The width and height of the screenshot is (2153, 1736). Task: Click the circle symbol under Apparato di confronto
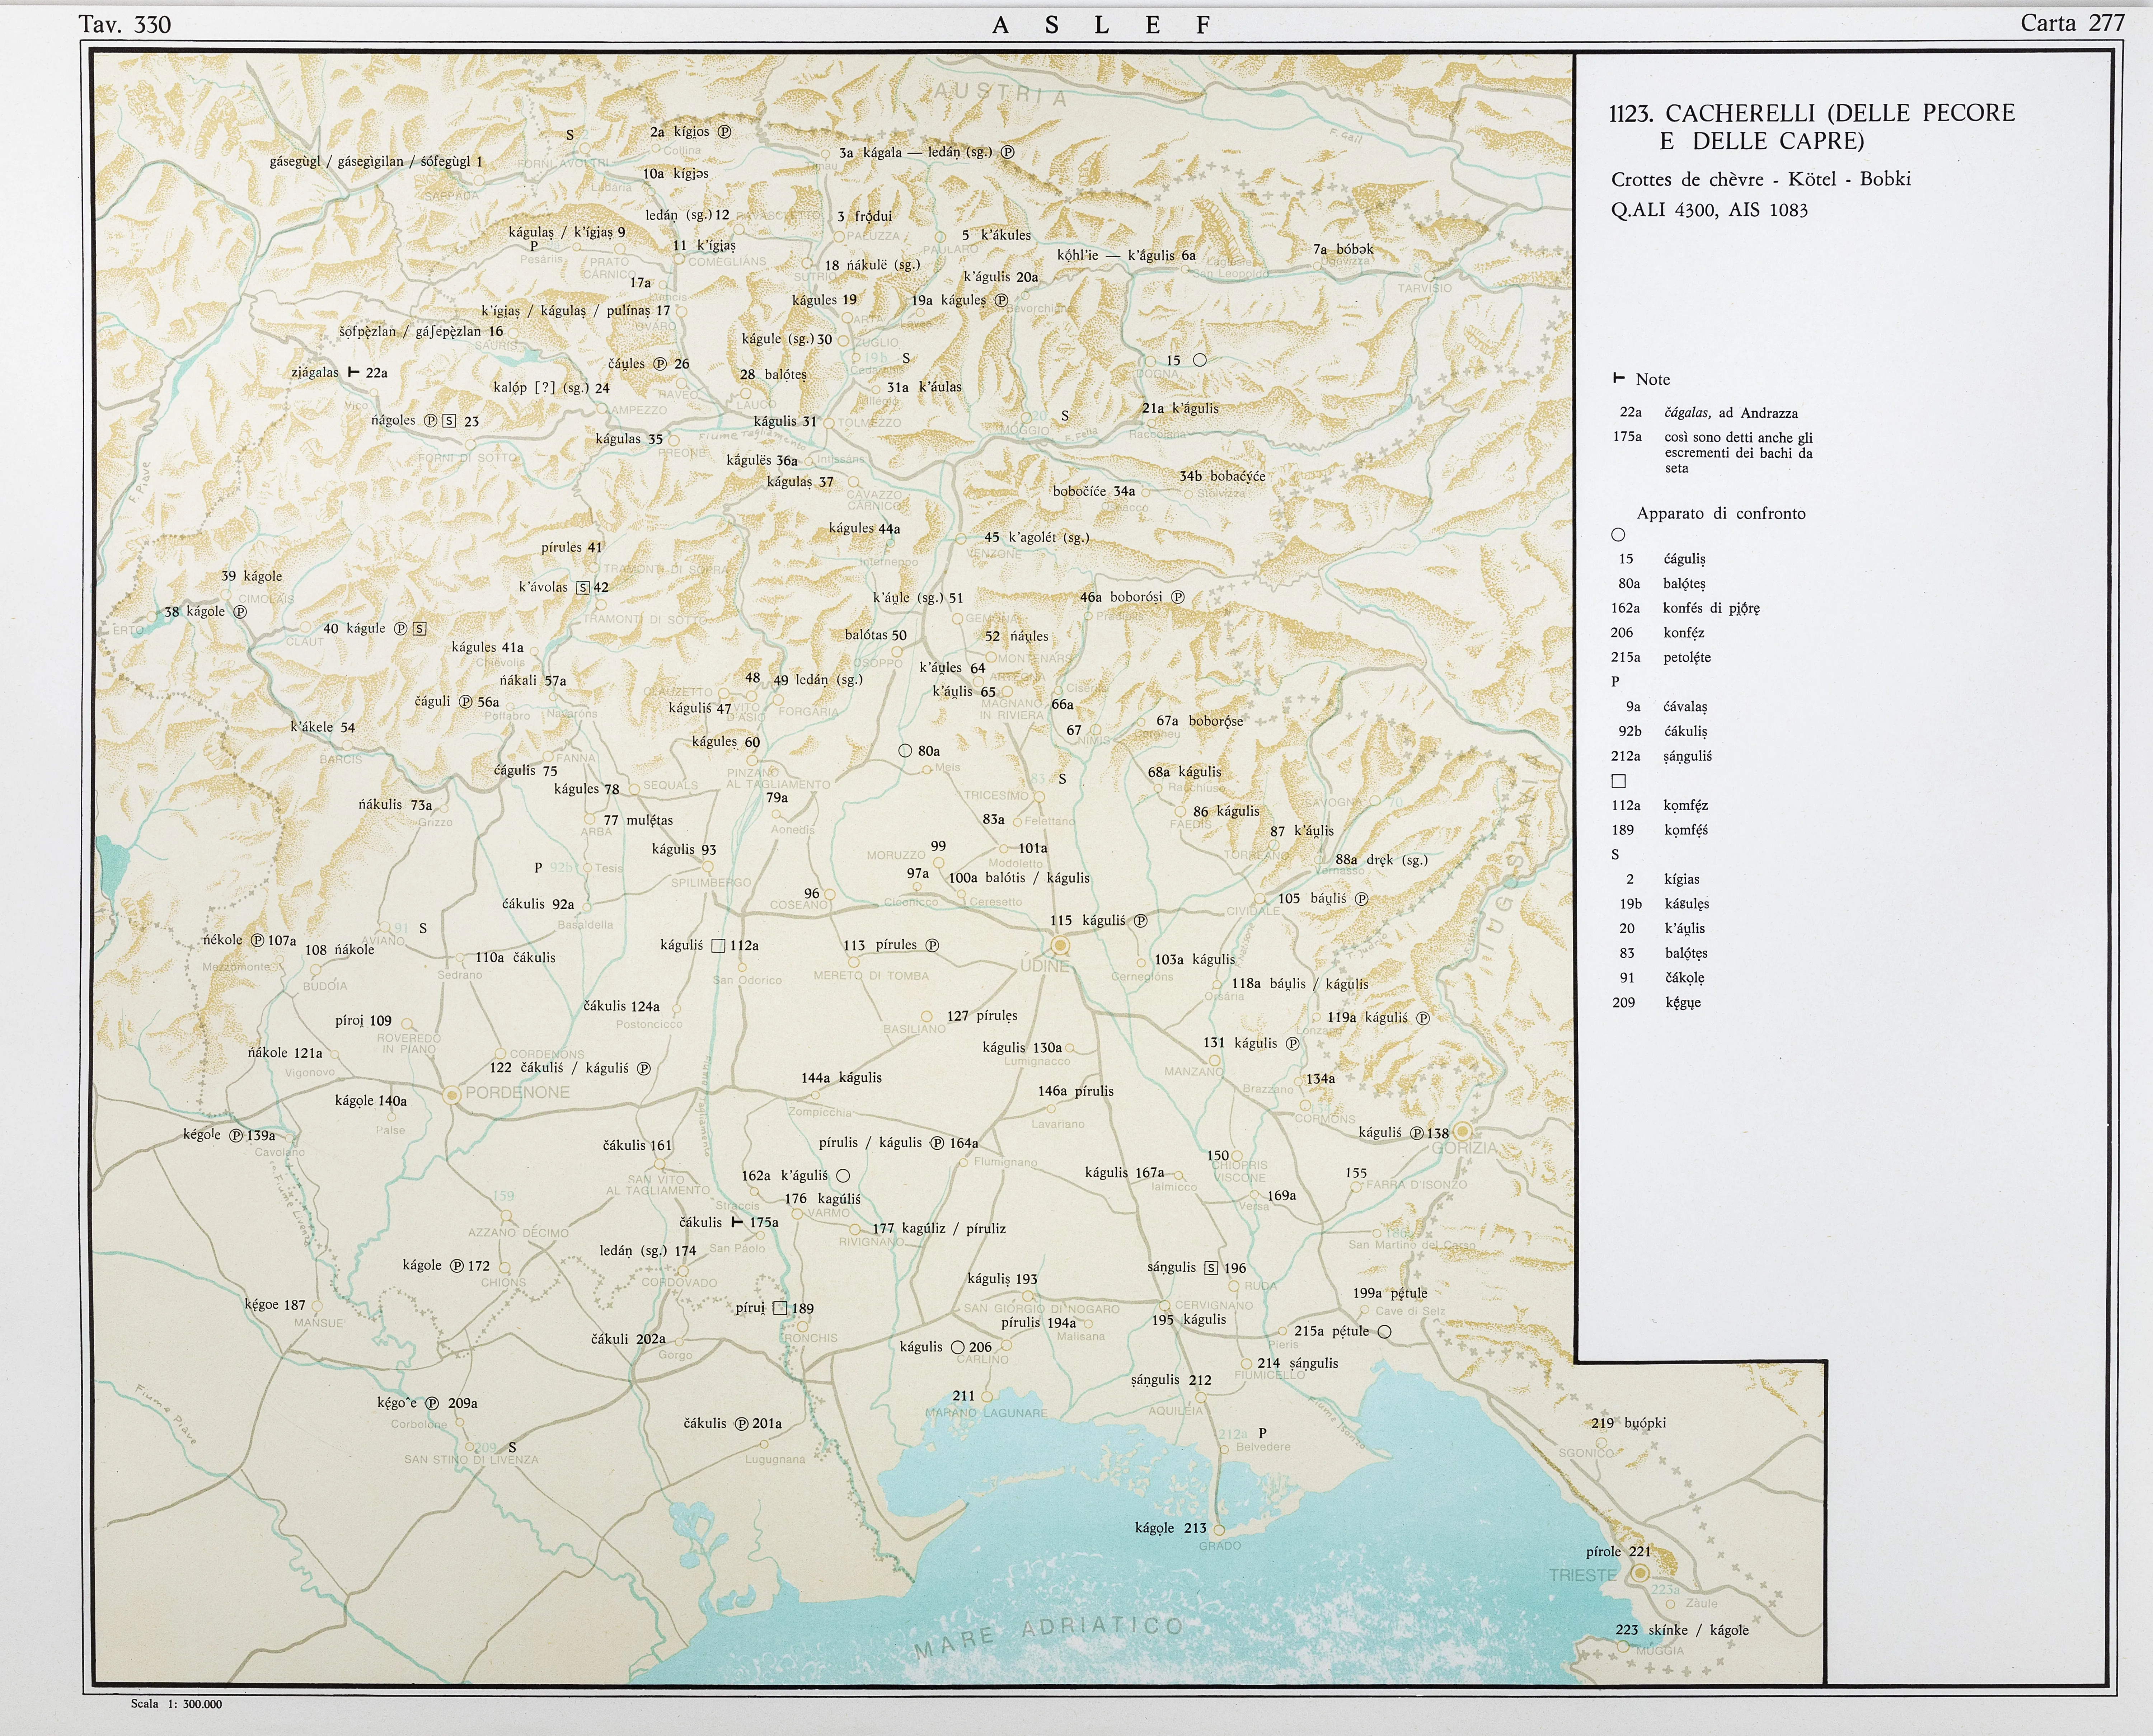pyautogui.click(x=1618, y=535)
